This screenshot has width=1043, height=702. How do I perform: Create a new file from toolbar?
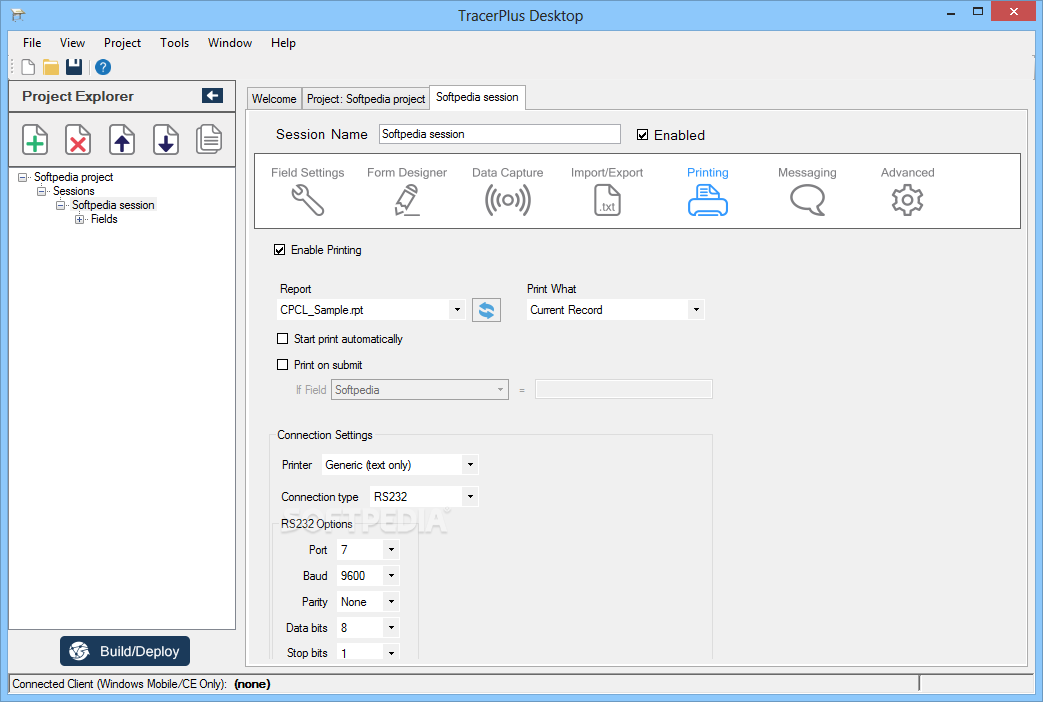[28, 67]
